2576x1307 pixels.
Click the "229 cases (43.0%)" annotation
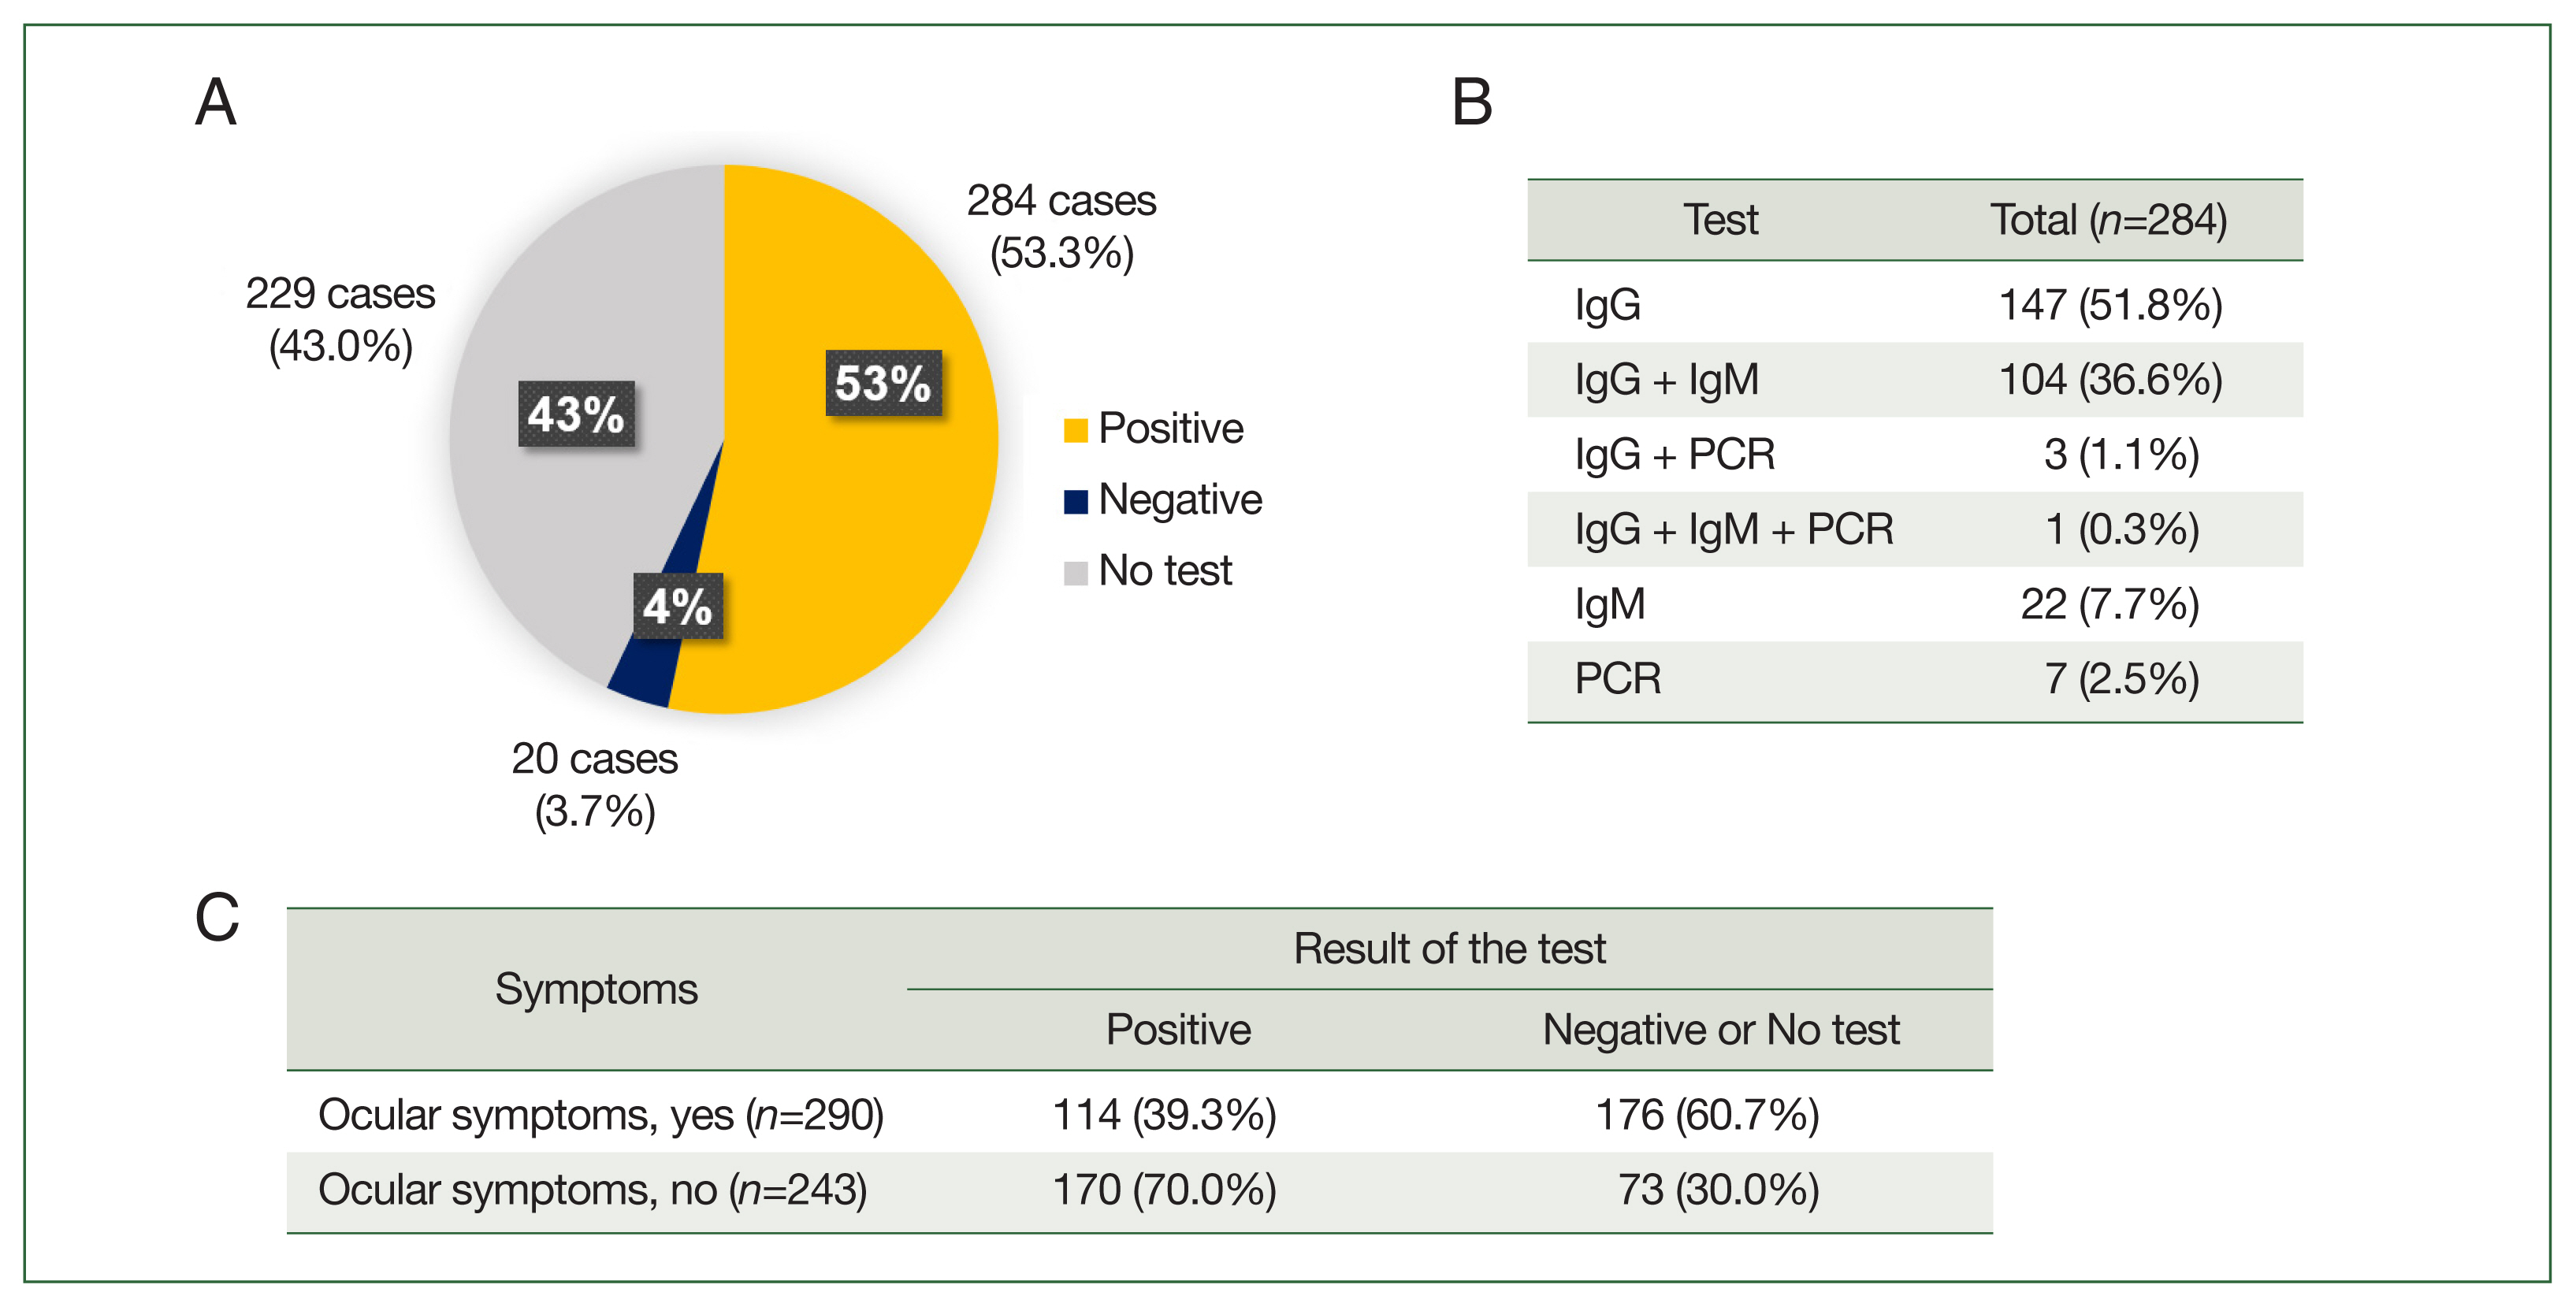pos(340,320)
